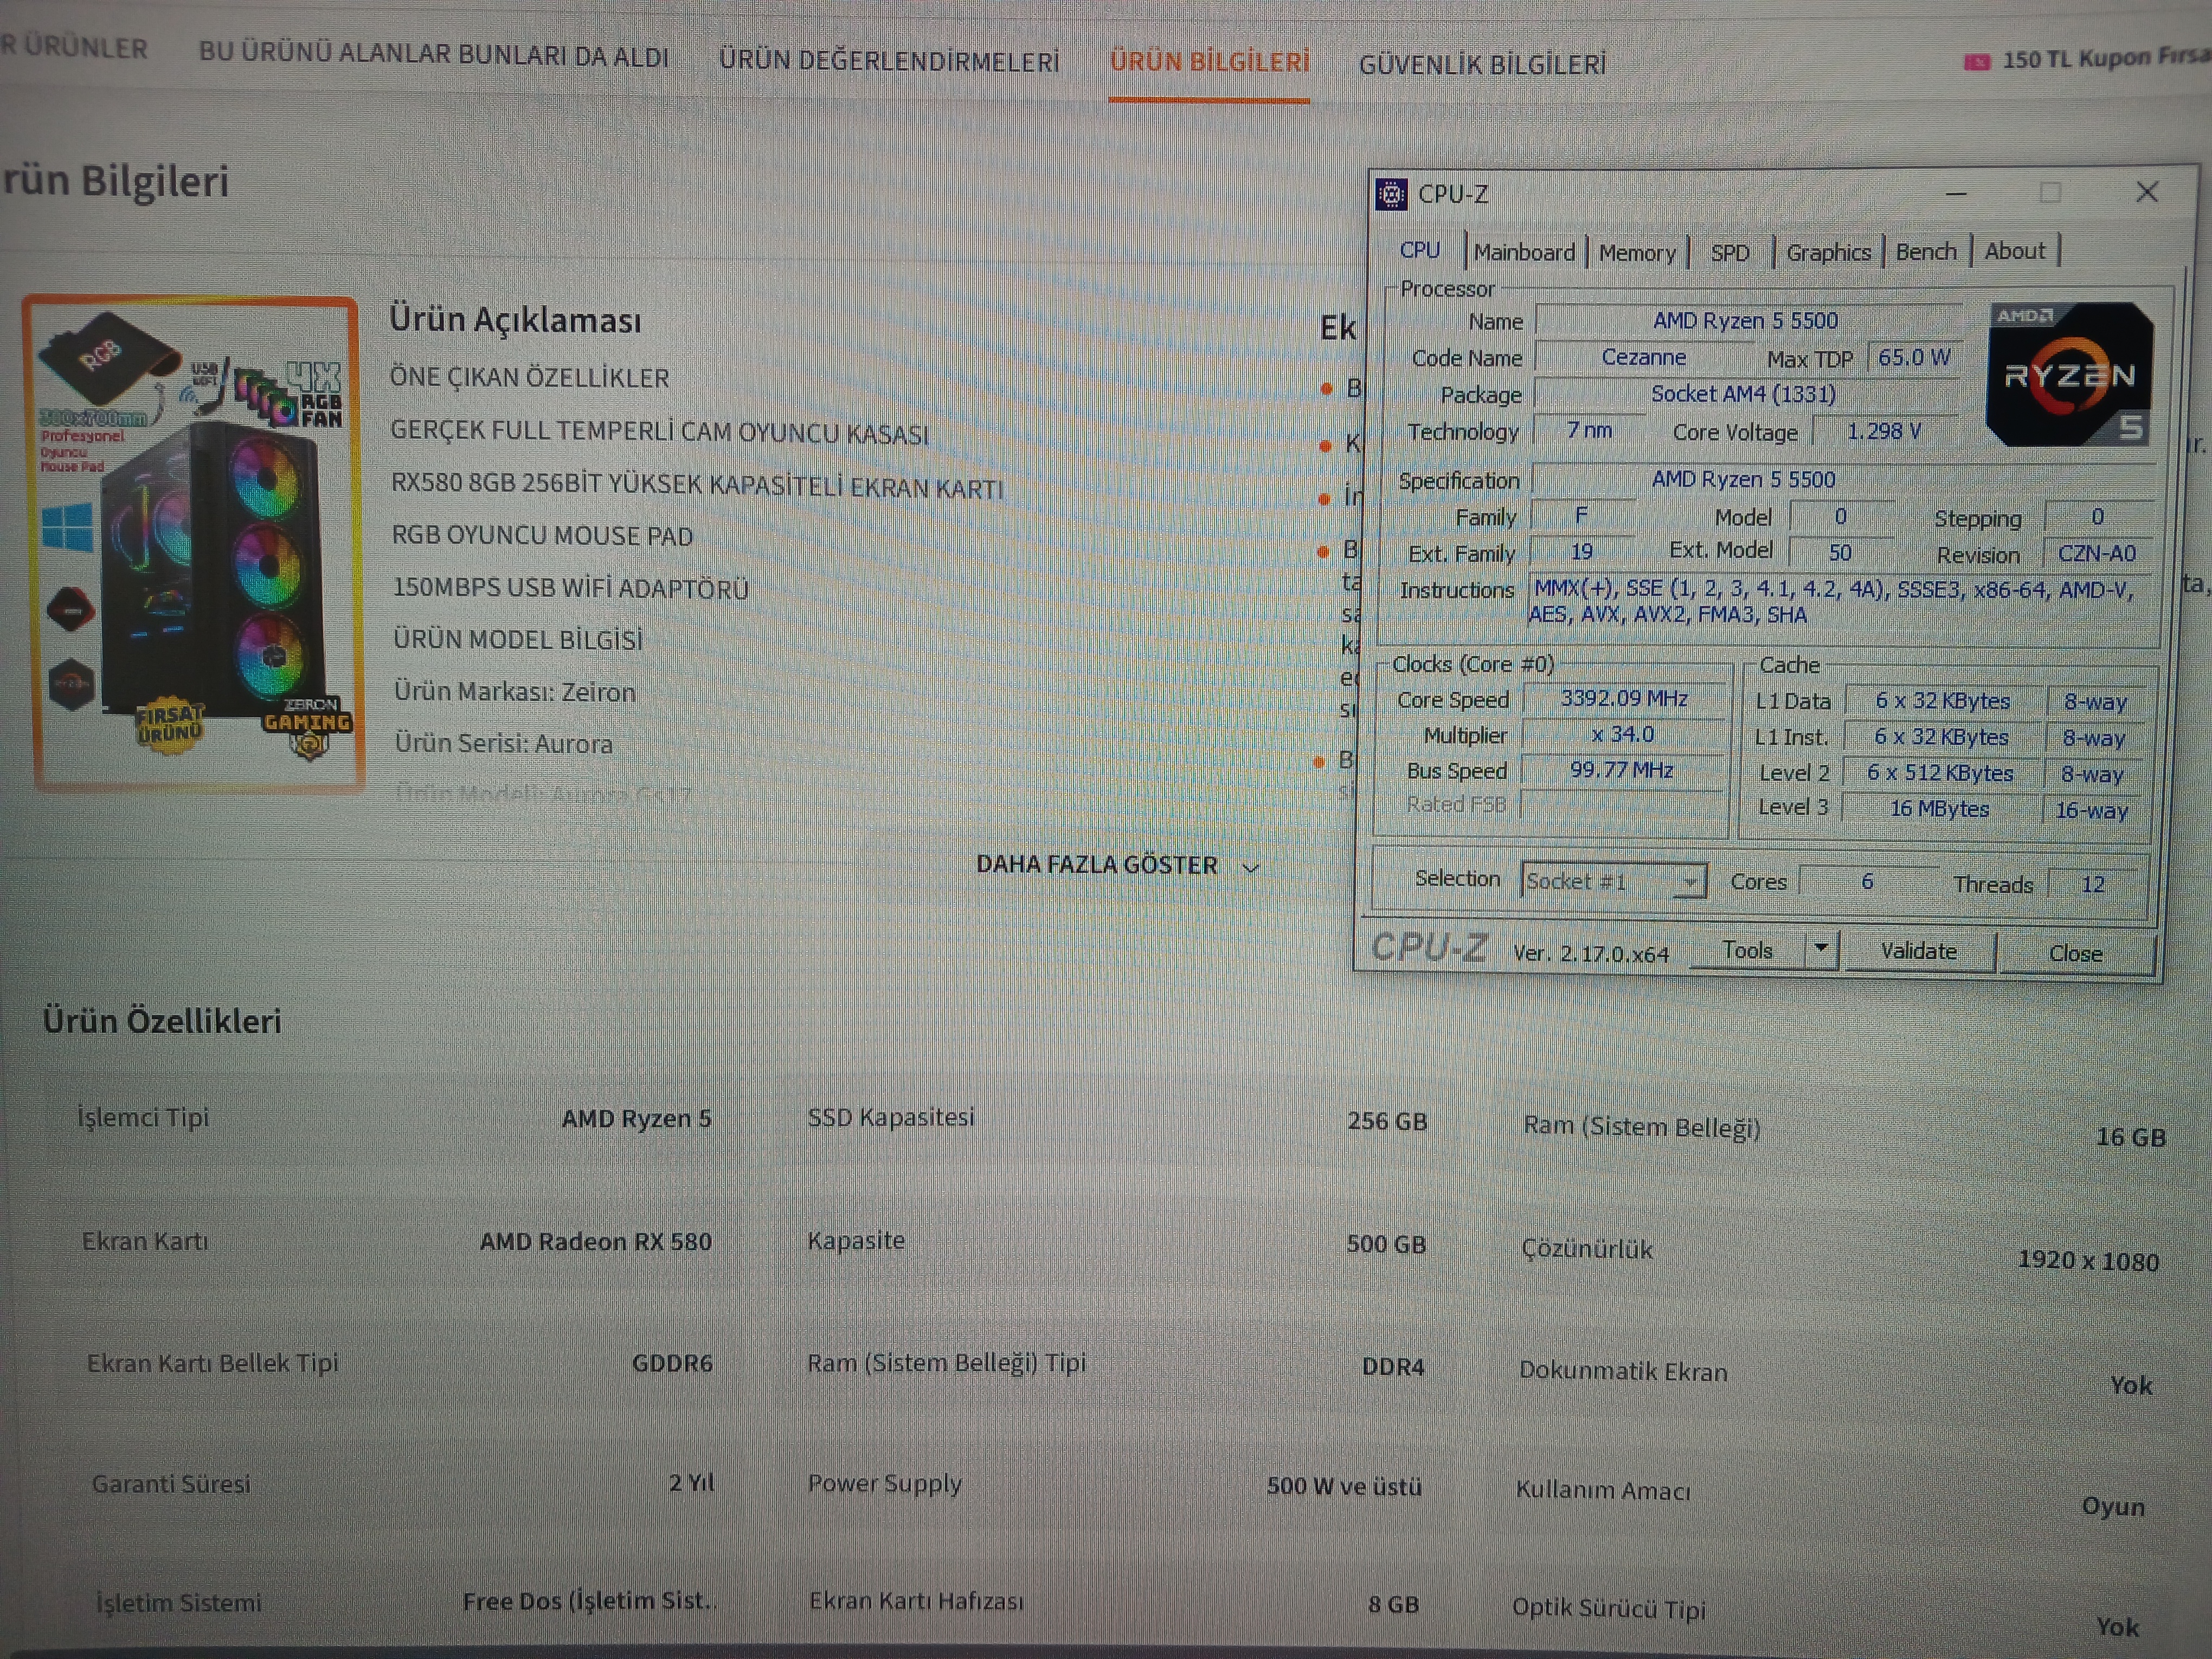The image size is (2212, 1659).
Task: Minimize the CPU-Z window
Action: (x=1956, y=193)
